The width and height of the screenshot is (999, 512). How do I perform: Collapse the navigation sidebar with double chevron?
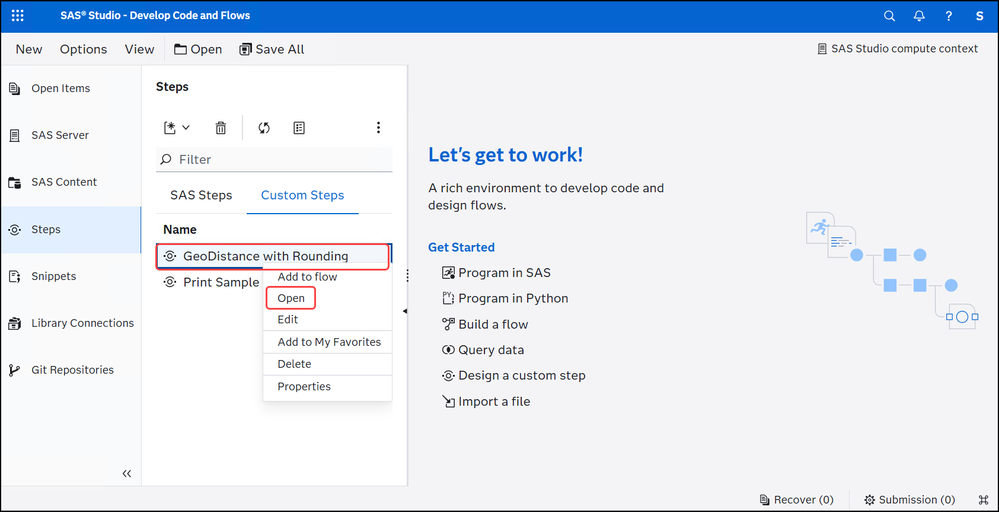point(127,473)
